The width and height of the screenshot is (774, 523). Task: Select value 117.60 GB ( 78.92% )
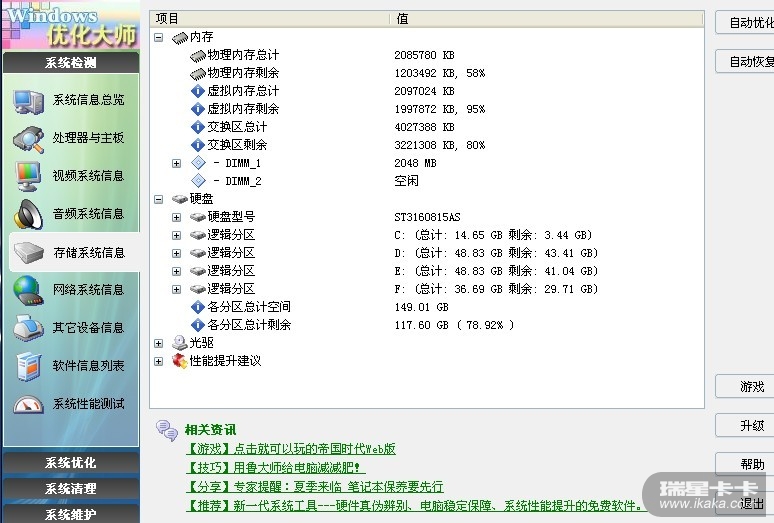click(x=454, y=325)
